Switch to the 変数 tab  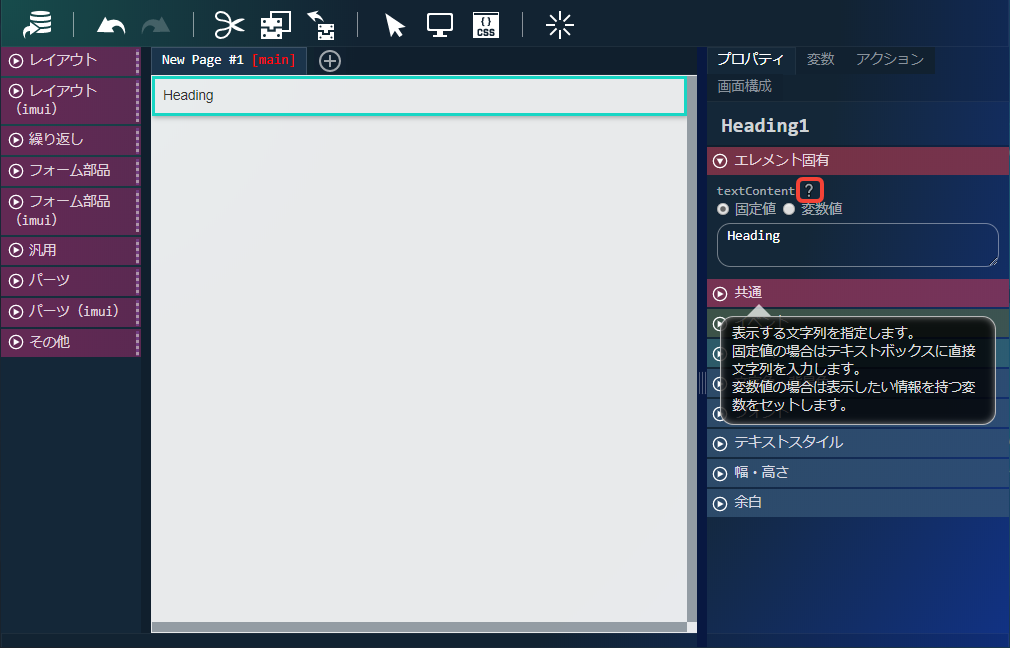820,59
